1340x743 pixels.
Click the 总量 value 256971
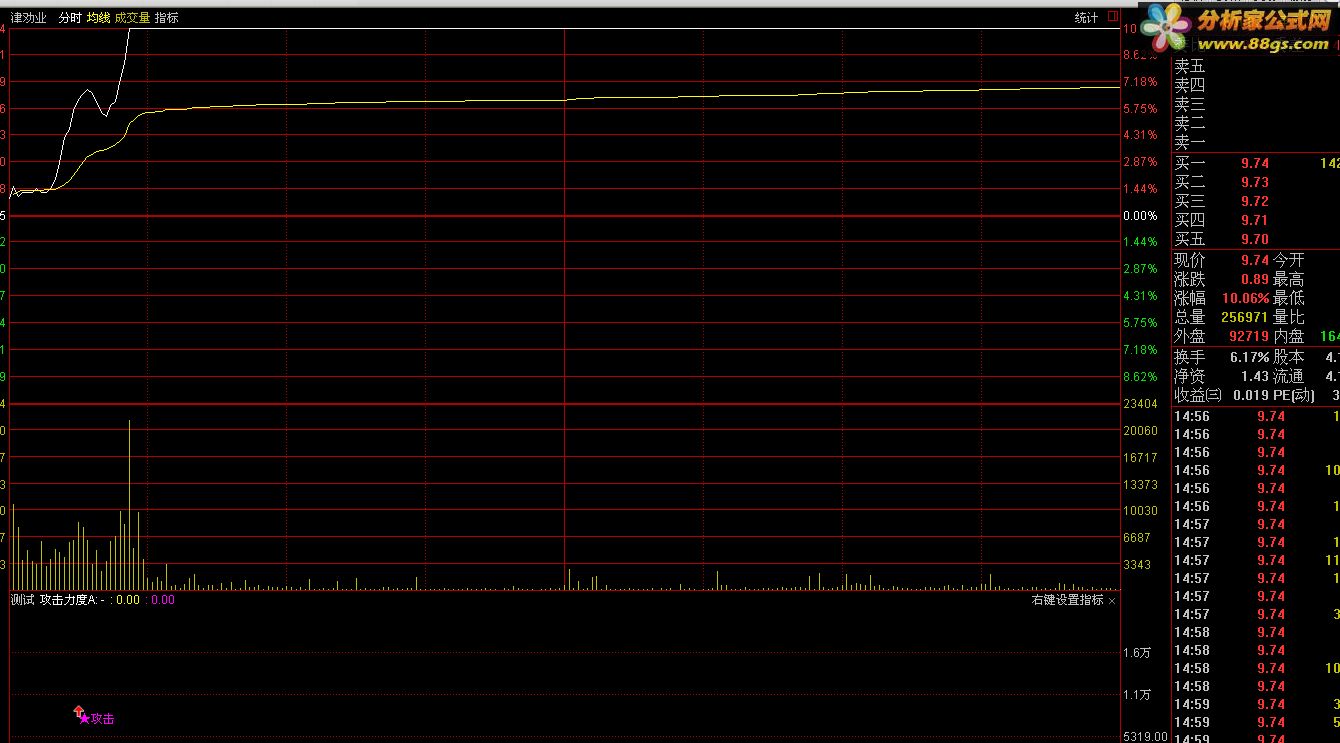tap(1245, 317)
